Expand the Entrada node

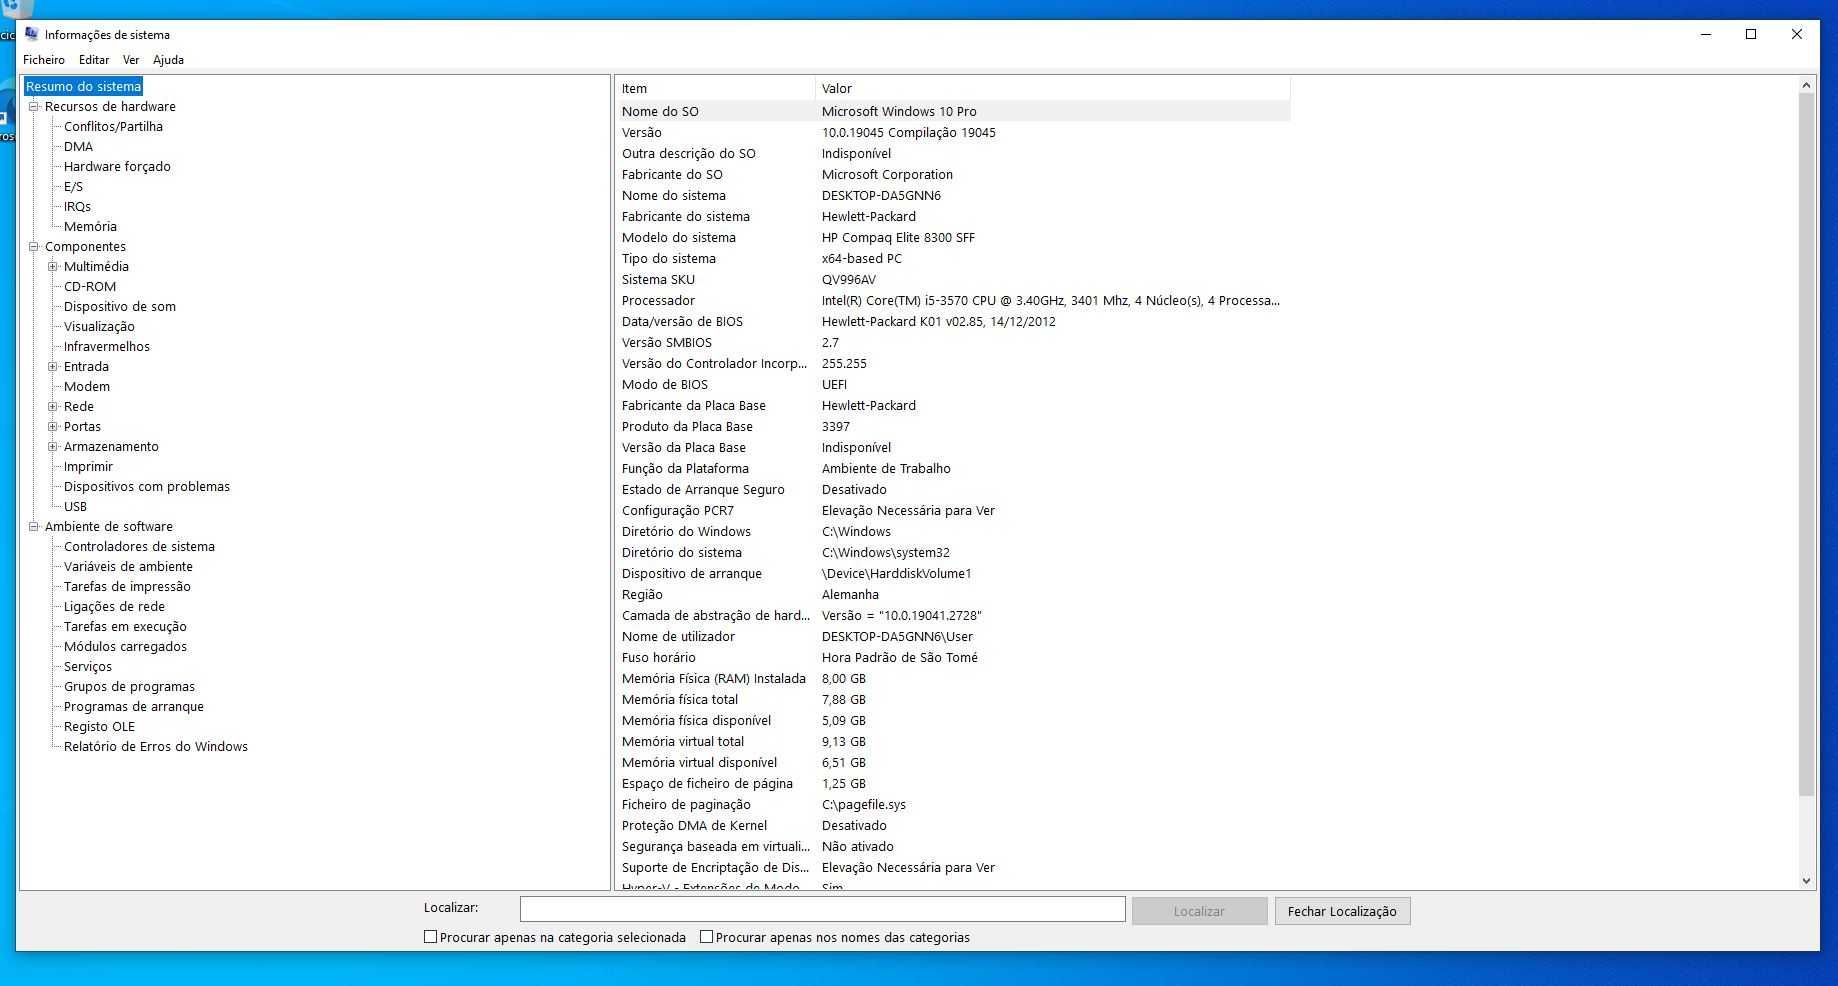[x=53, y=366]
